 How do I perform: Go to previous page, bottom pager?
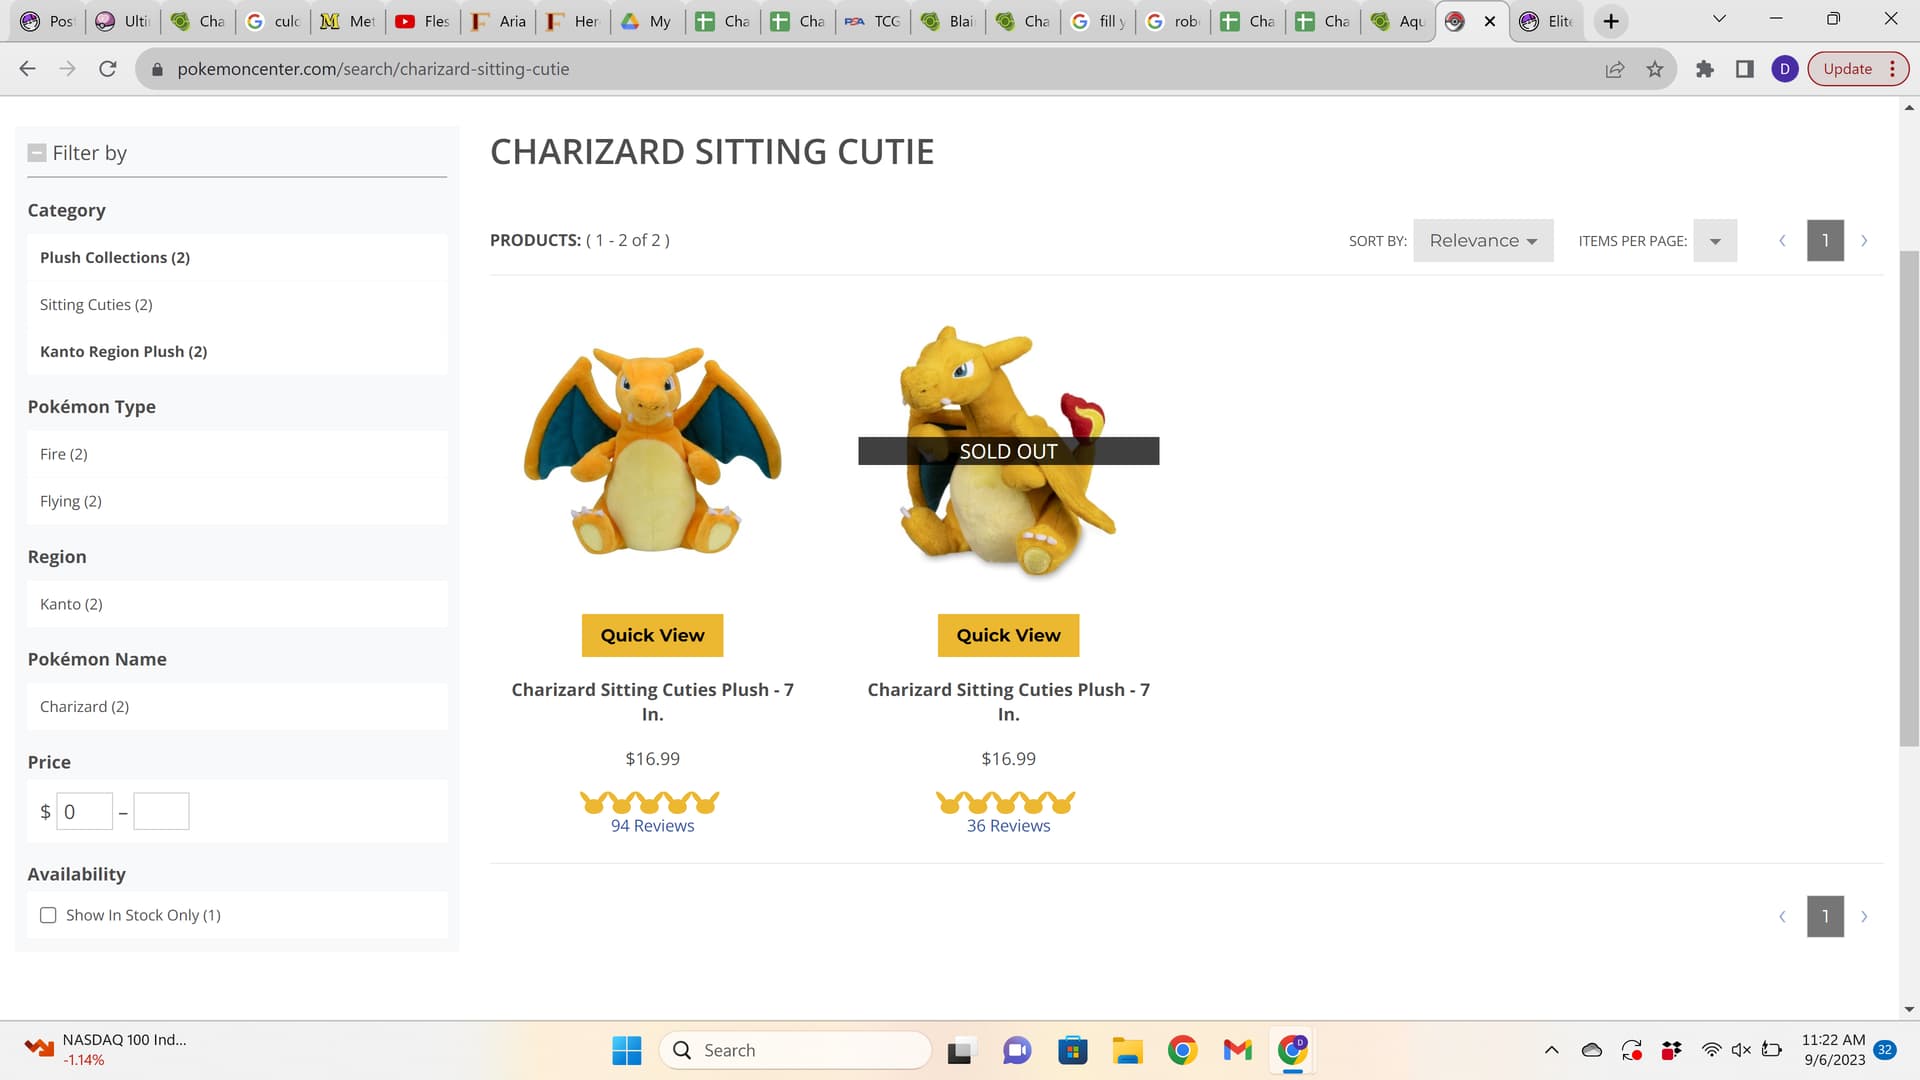(x=1782, y=917)
